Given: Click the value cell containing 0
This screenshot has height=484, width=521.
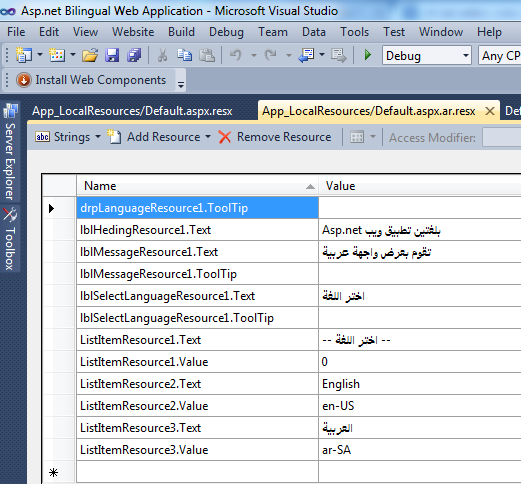Looking at the screenshot, I should [x=420, y=362].
